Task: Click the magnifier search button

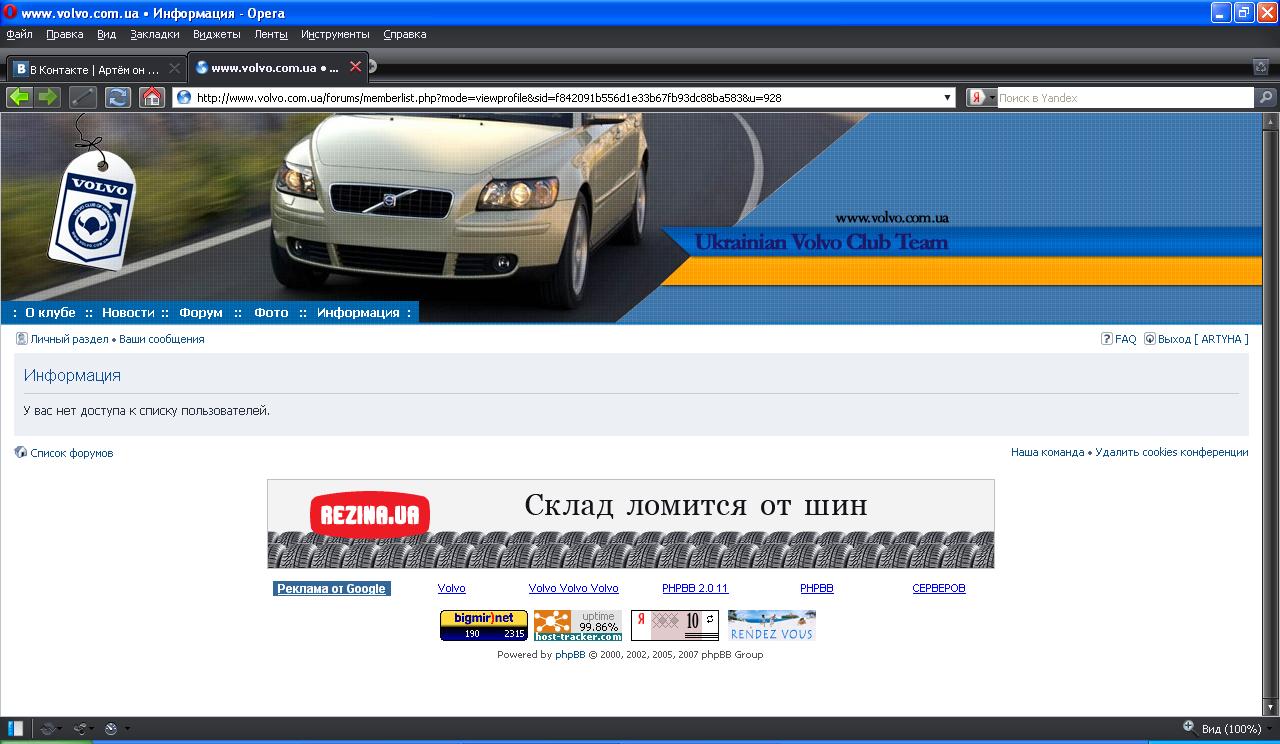Action: click(x=1266, y=98)
